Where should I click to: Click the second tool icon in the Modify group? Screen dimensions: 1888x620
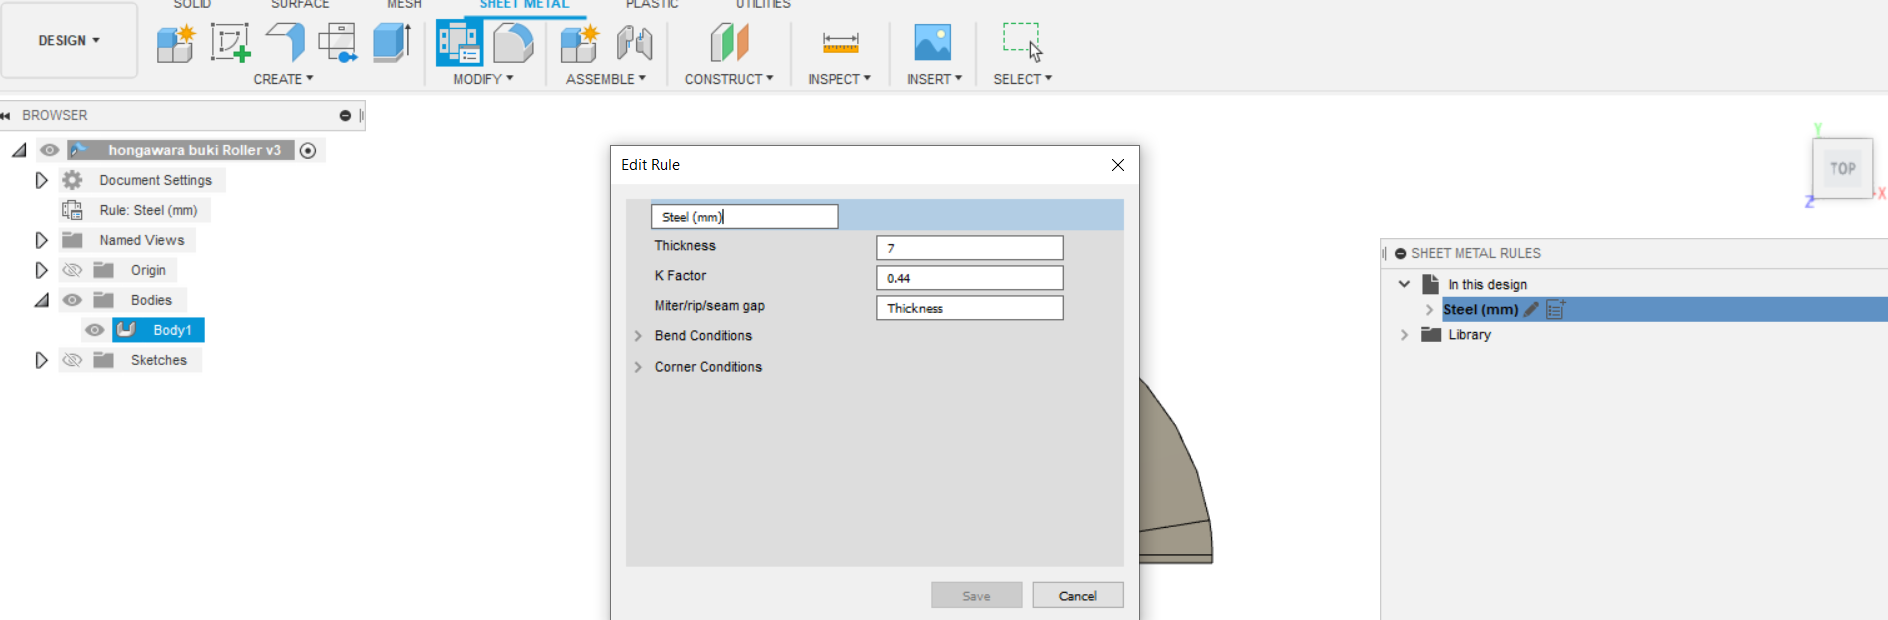(513, 43)
